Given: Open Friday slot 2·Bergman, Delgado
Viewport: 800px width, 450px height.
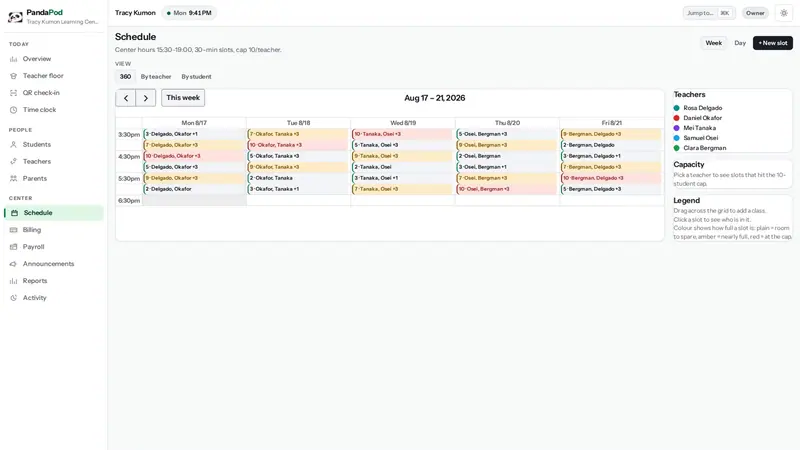Looking at the screenshot, I should click(x=612, y=145).
